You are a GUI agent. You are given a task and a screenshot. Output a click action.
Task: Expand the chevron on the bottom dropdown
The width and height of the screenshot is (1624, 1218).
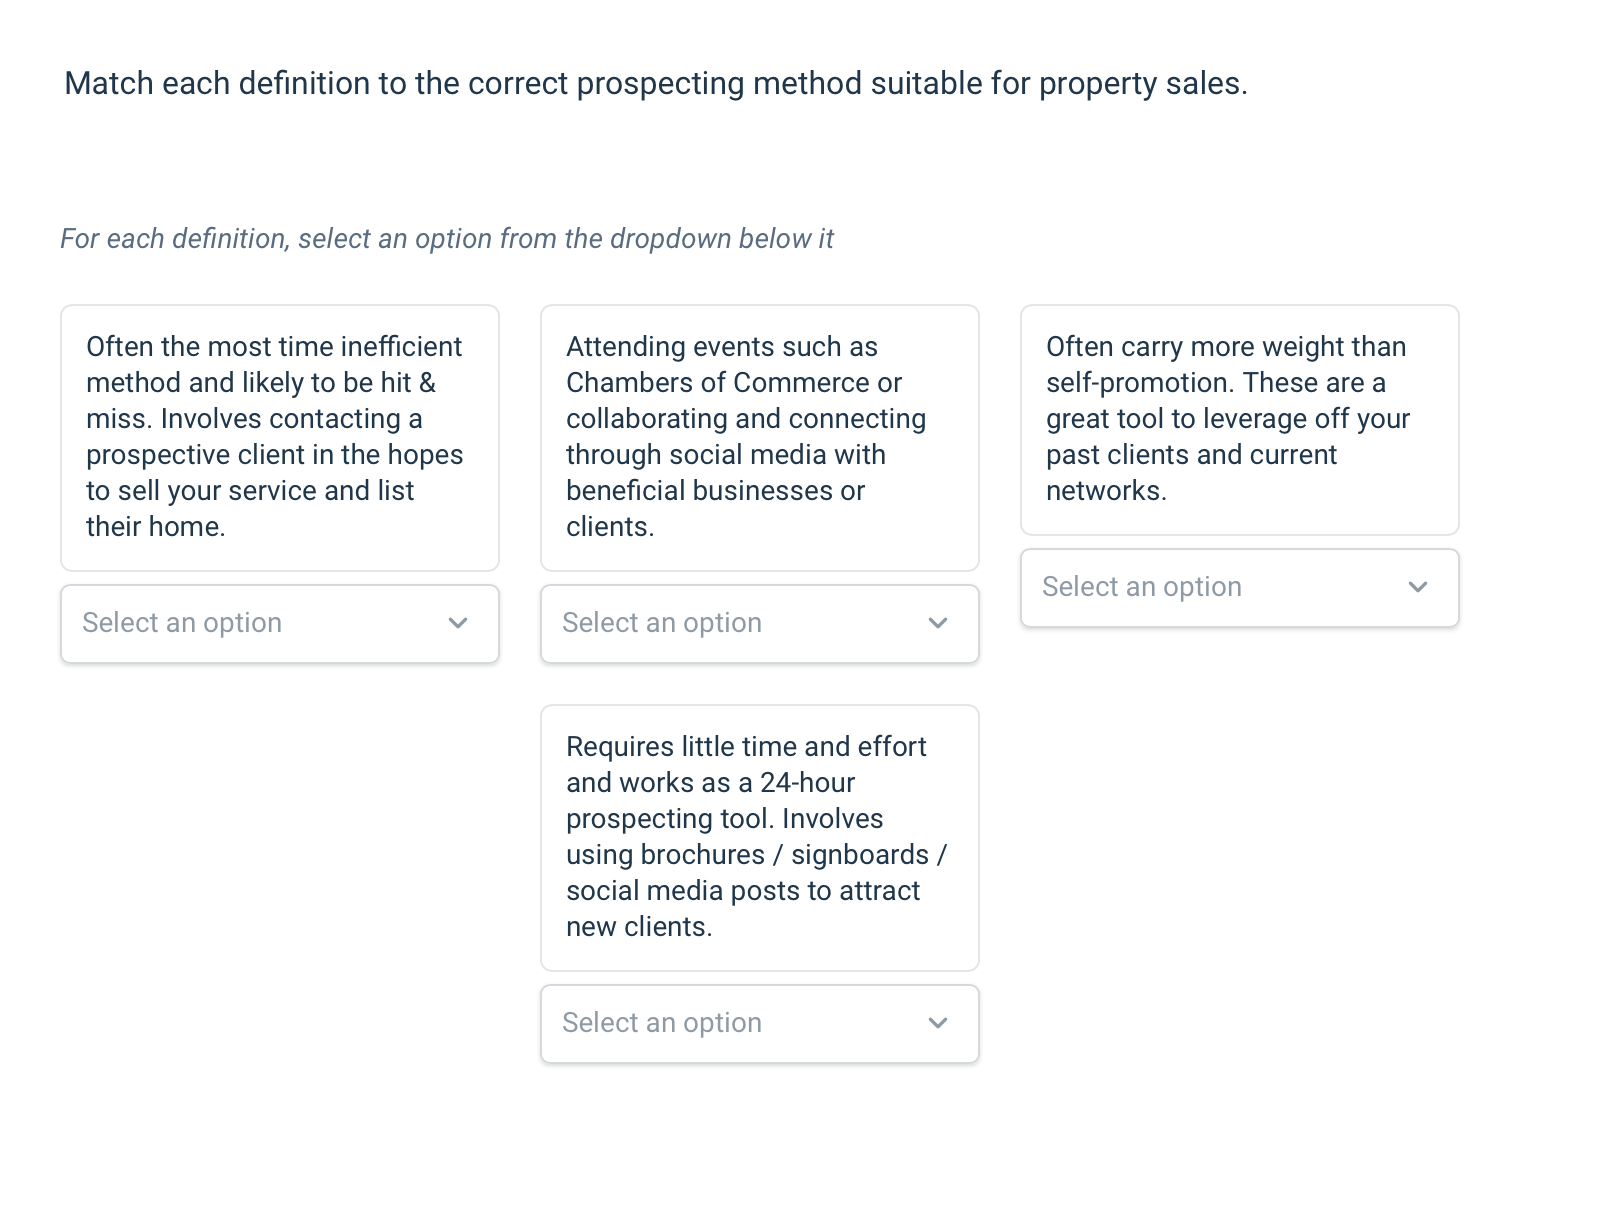pyautogui.click(x=938, y=1023)
